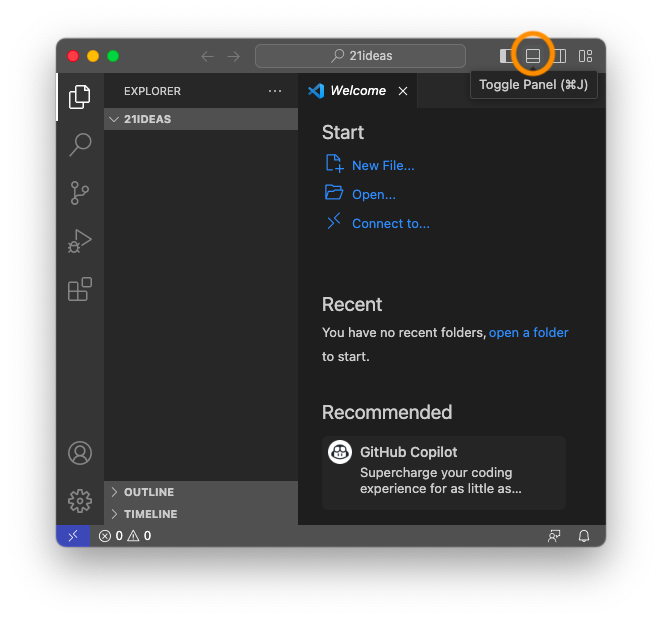Open the Run and Debug view

pos(80,241)
